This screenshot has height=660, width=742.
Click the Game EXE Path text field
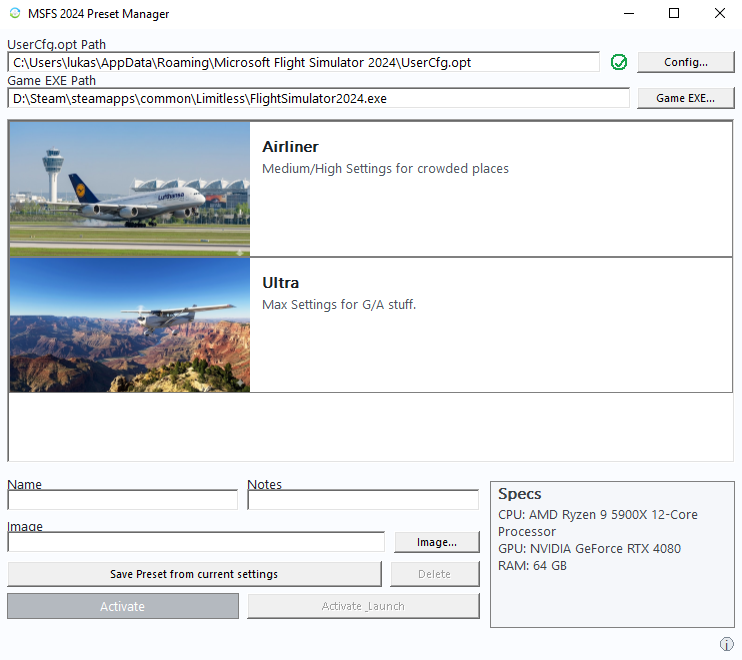(318, 98)
